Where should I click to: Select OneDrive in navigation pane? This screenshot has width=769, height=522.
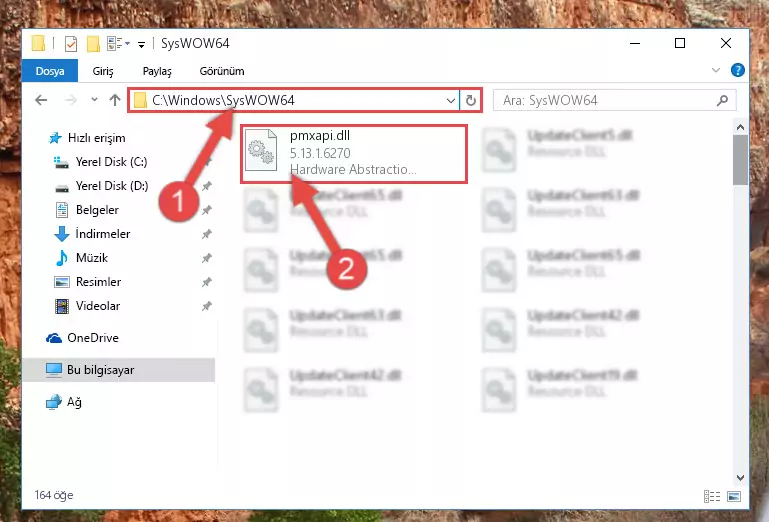point(82,338)
